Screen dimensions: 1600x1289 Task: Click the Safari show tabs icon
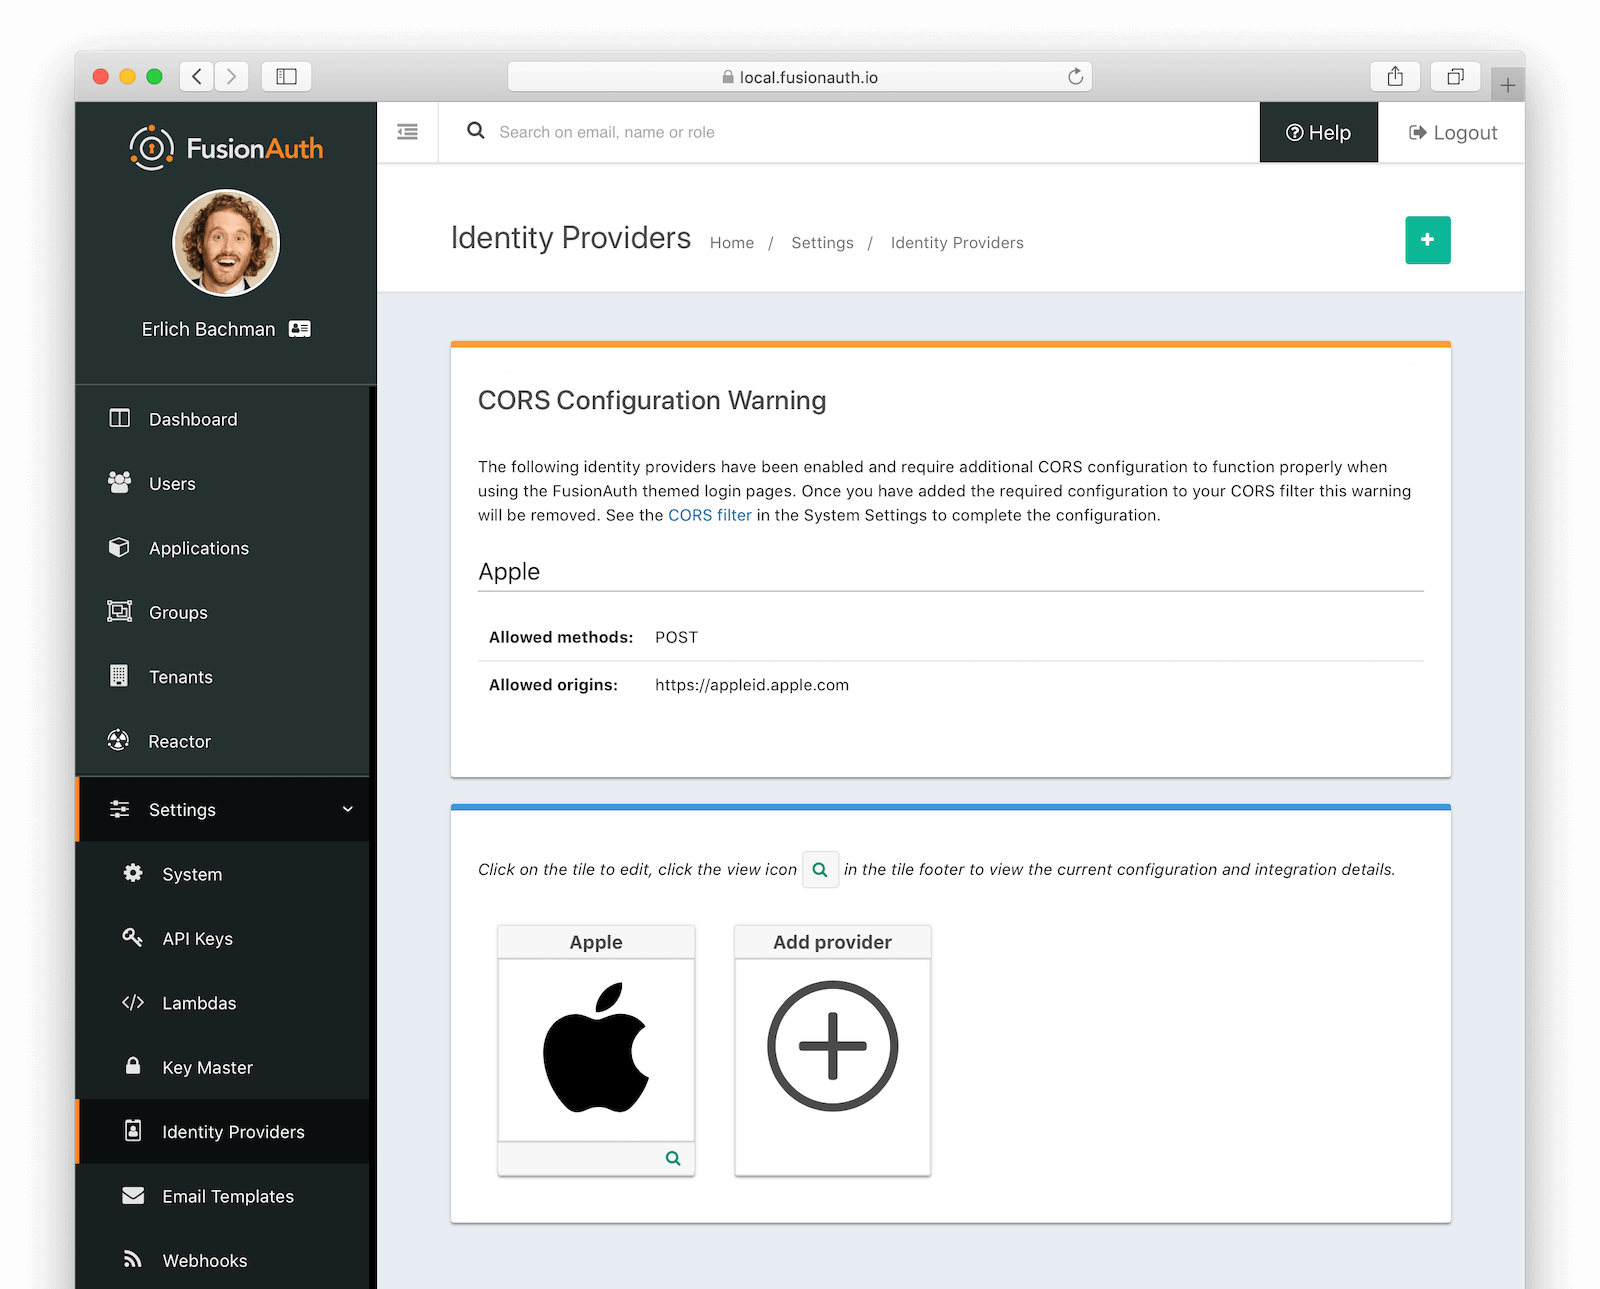(1455, 76)
